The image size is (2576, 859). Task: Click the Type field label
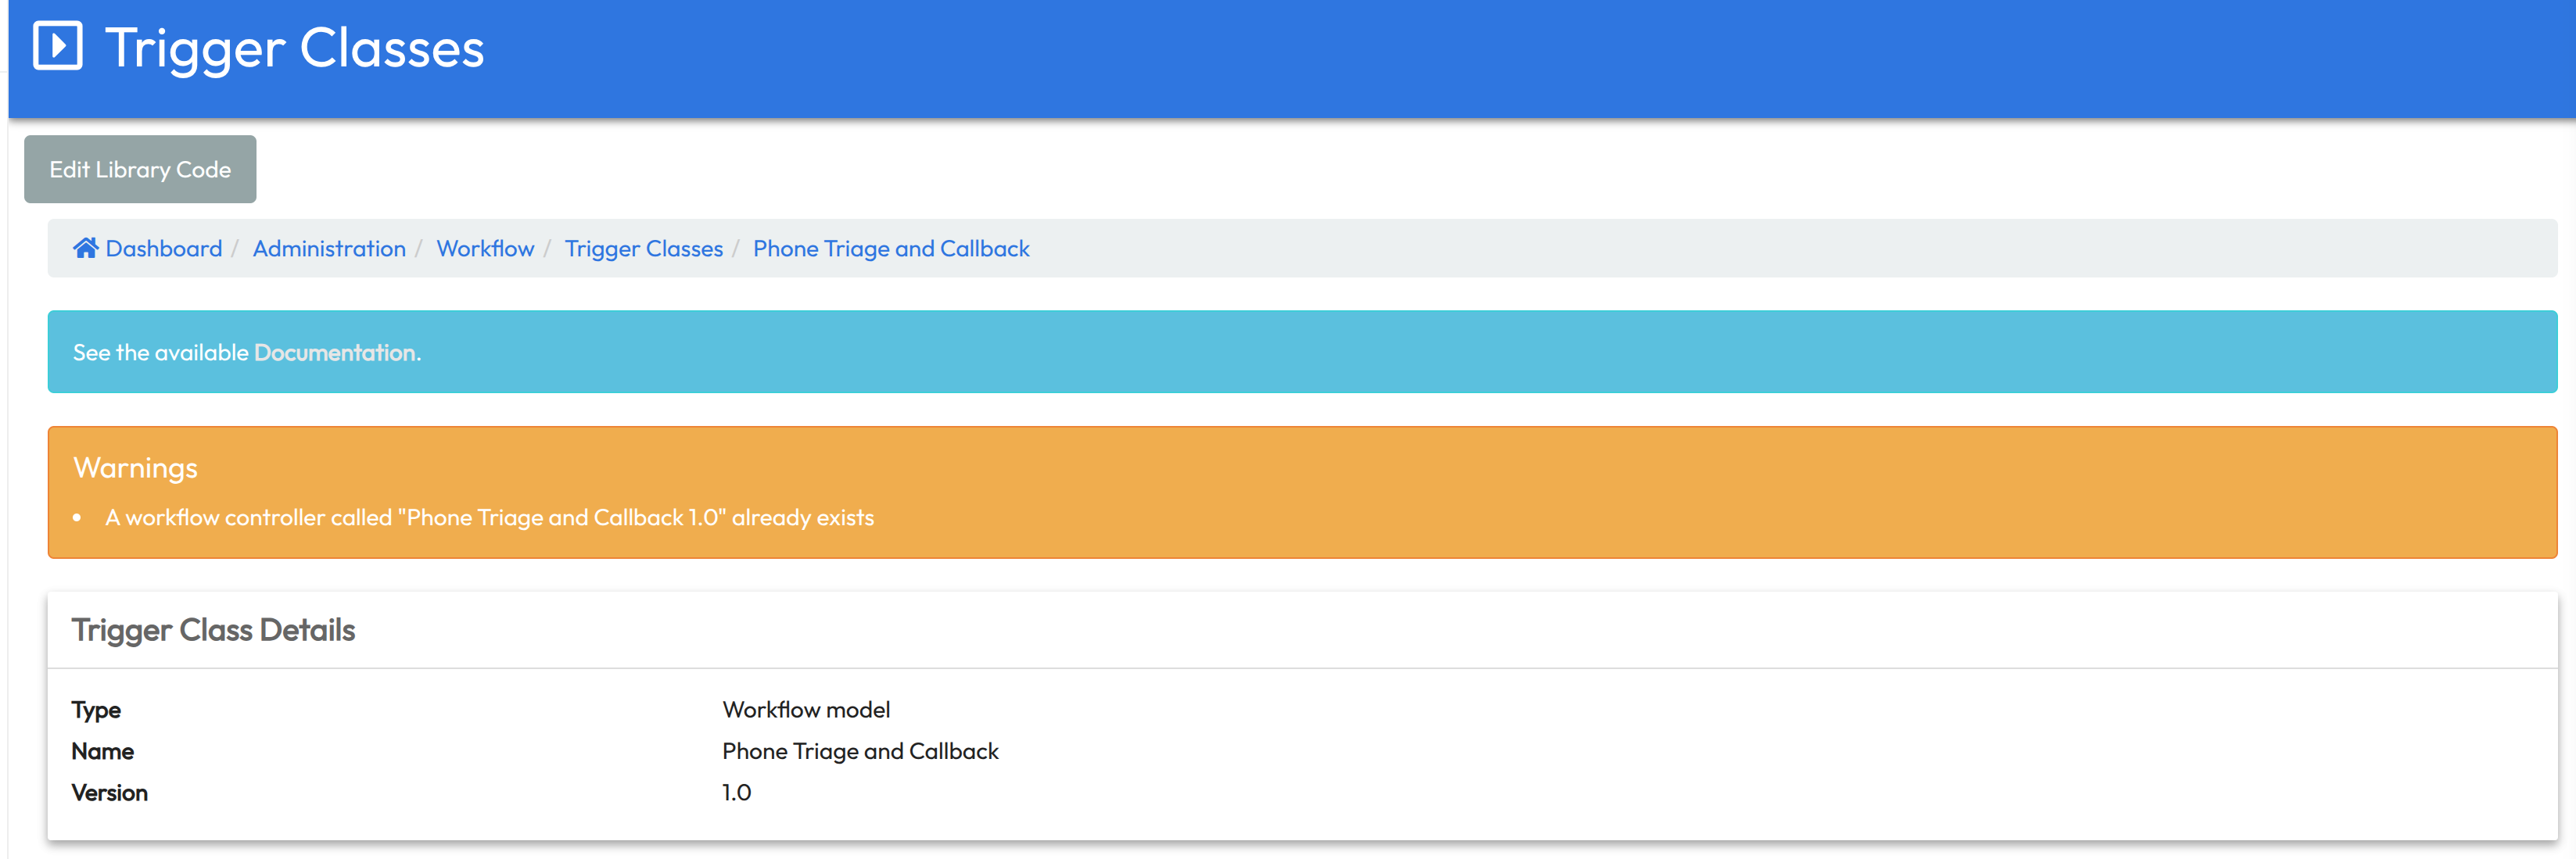point(96,710)
